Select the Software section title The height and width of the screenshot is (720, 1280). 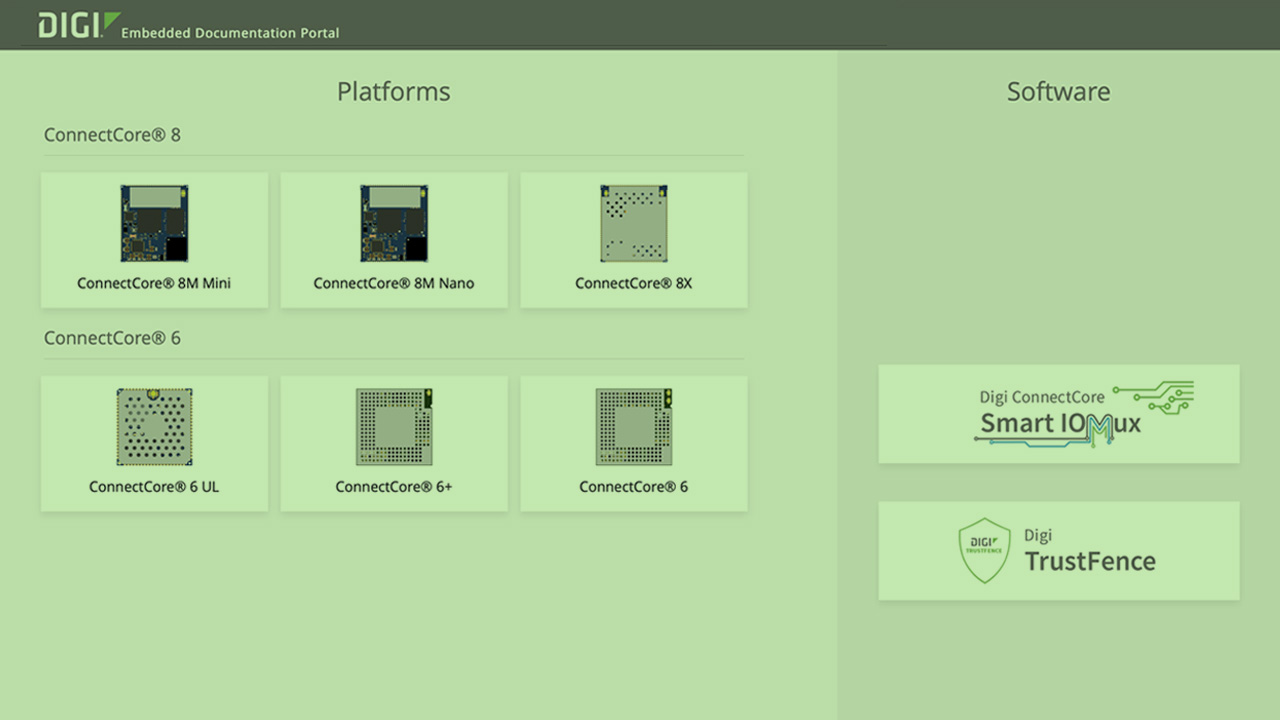pos(1059,91)
